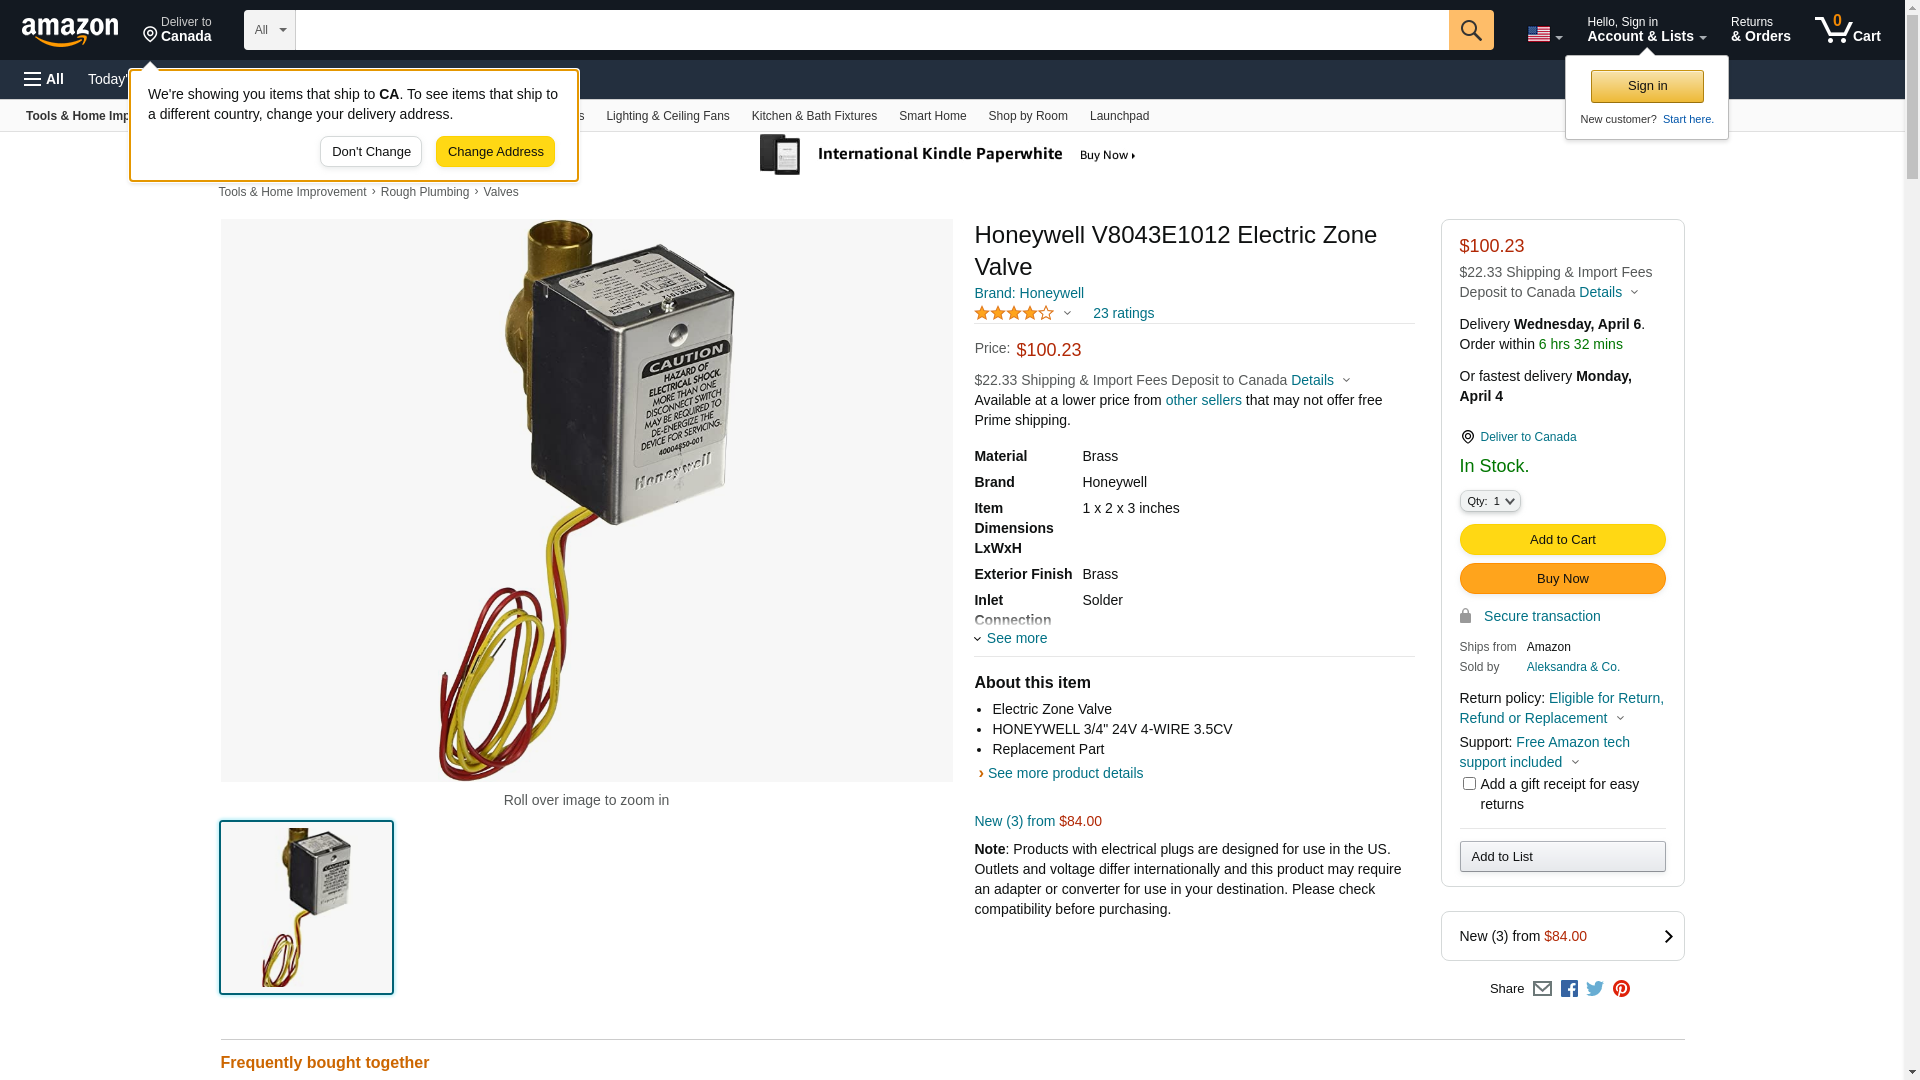Click the Add to Cart button
The width and height of the screenshot is (1920, 1080).
[x=1562, y=540]
